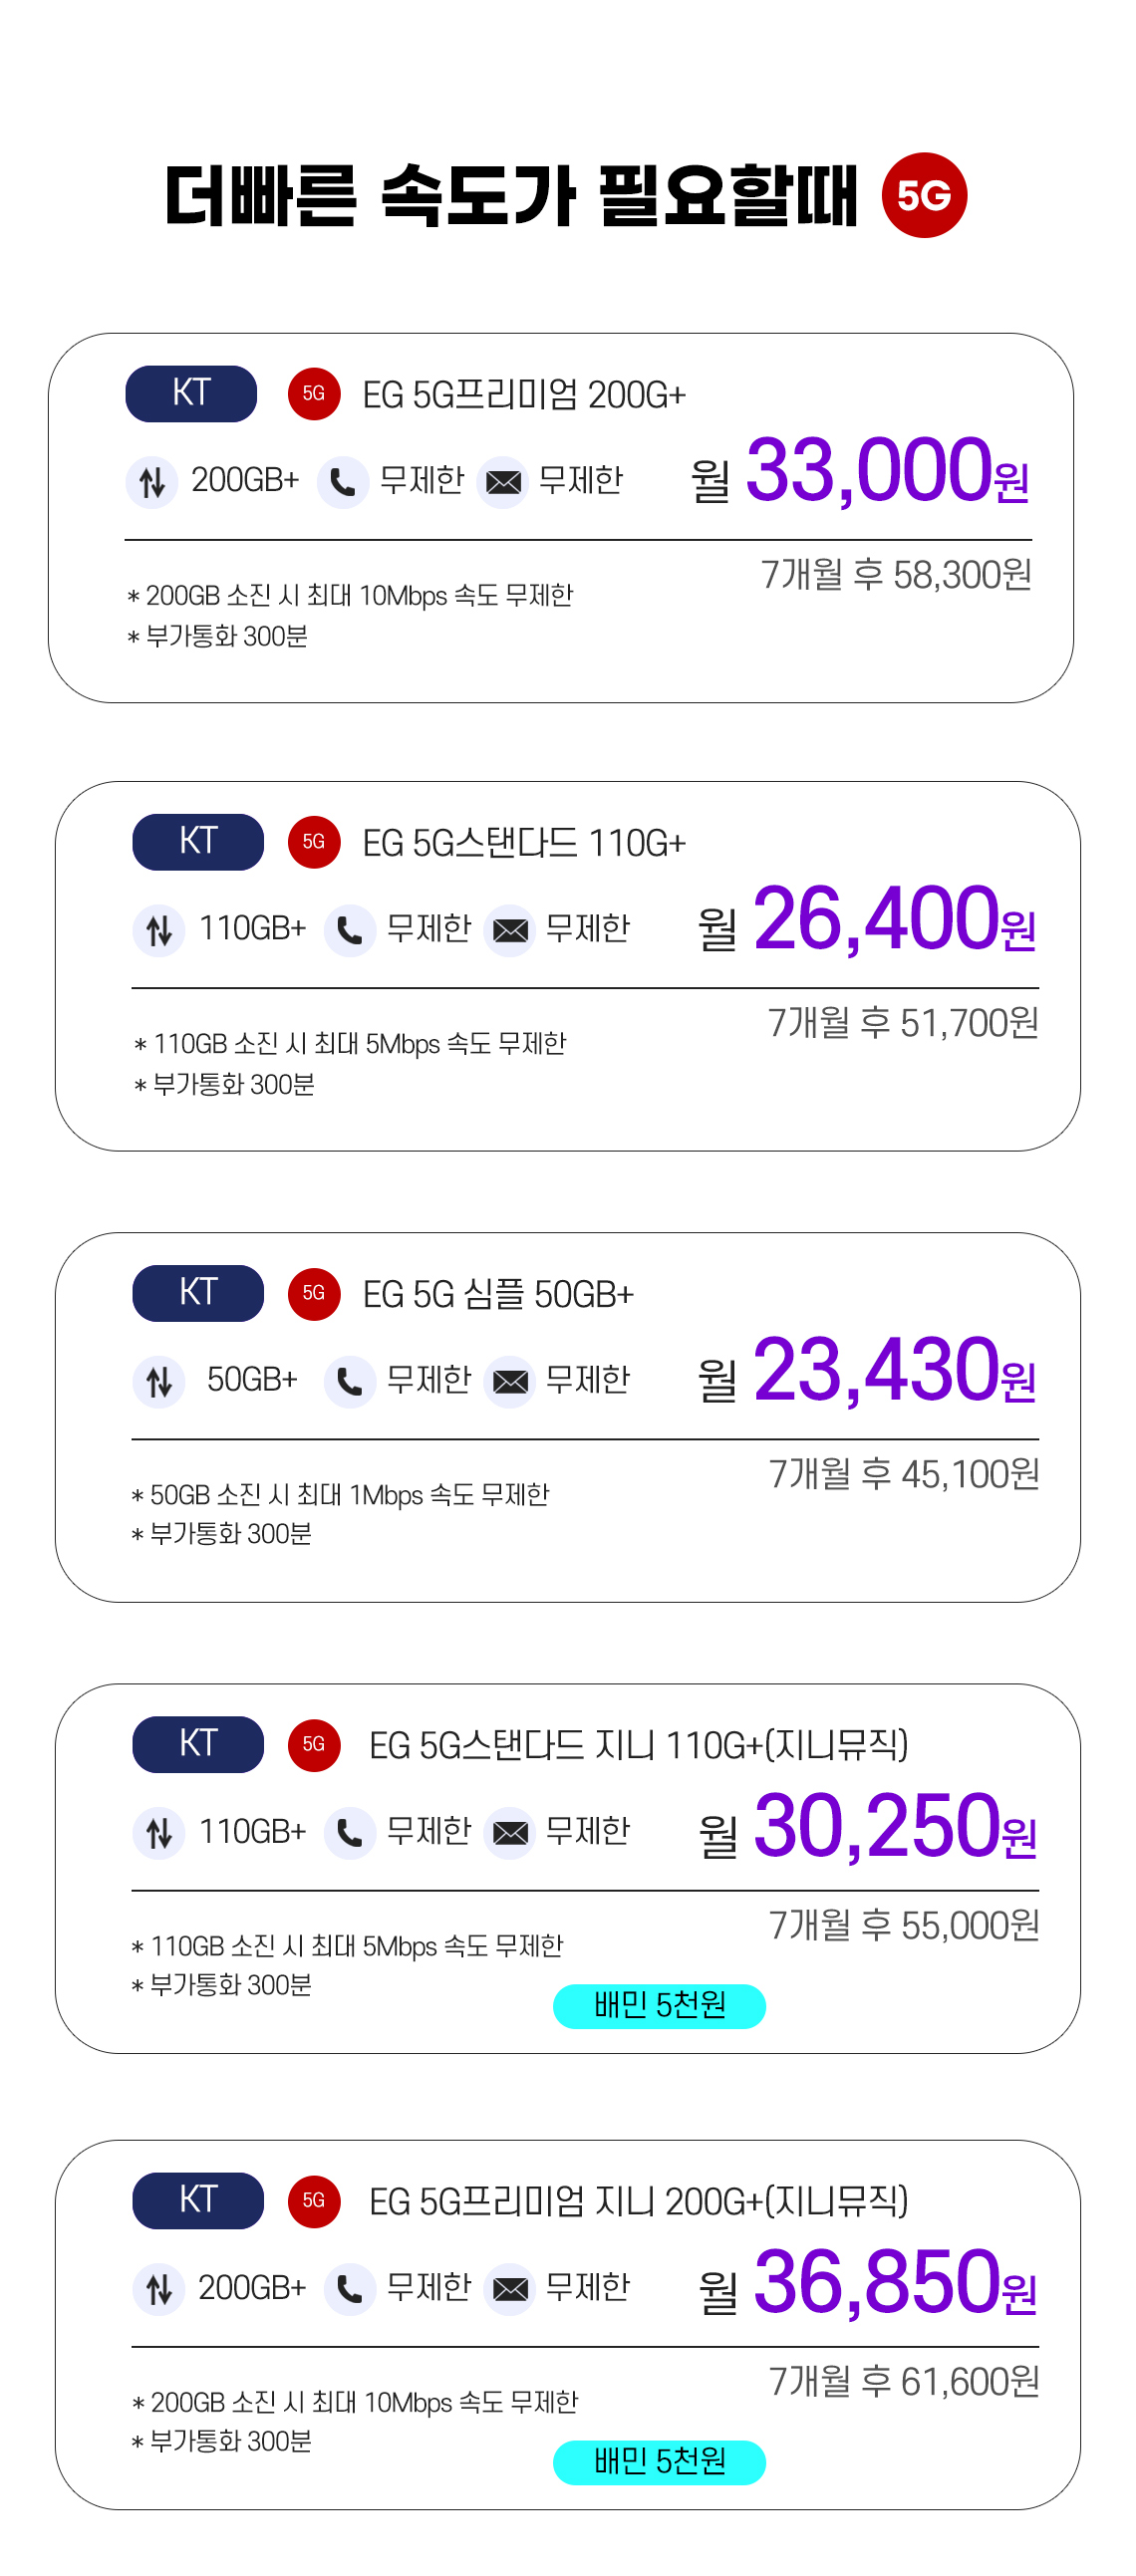Click the 월 23,430원 price
This screenshot has height=2576, width=1136.
coord(867,1371)
